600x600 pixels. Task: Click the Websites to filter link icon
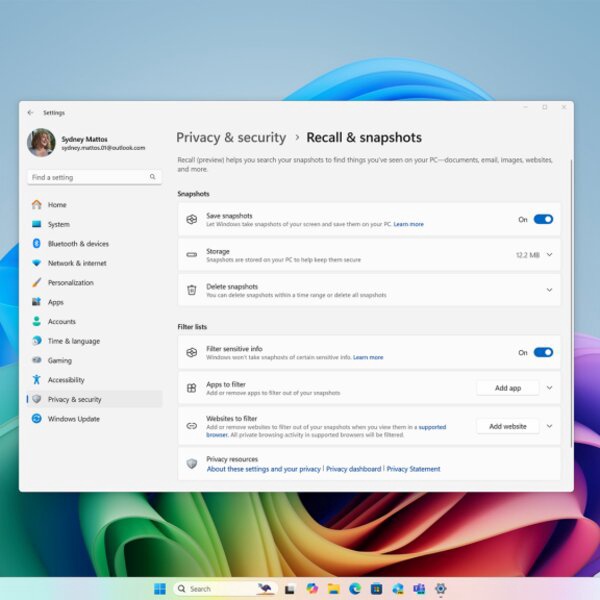[x=192, y=426]
